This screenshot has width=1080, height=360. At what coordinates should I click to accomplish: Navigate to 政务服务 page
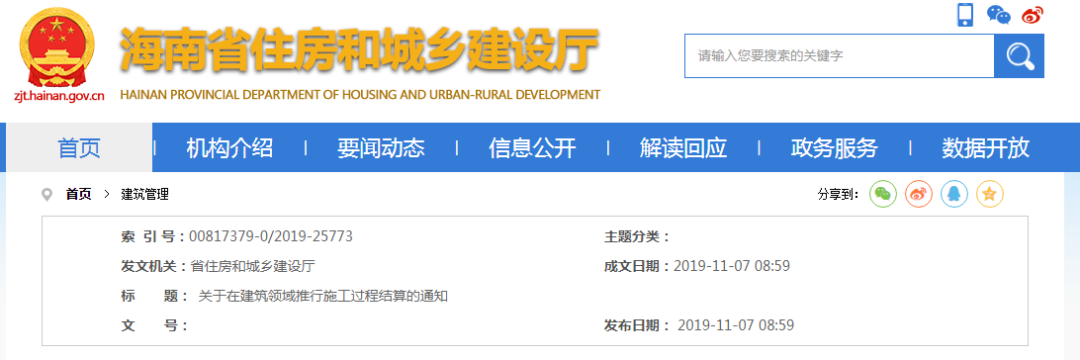(834, 147)
